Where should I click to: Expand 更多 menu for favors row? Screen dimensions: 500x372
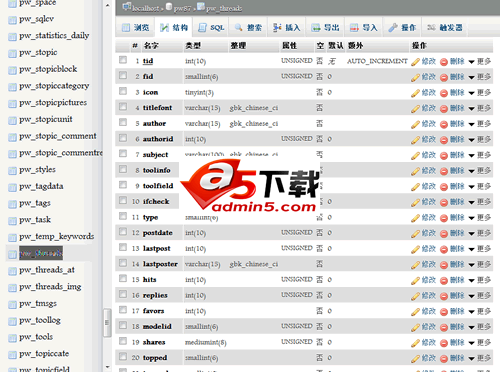[x=480, y=312]
